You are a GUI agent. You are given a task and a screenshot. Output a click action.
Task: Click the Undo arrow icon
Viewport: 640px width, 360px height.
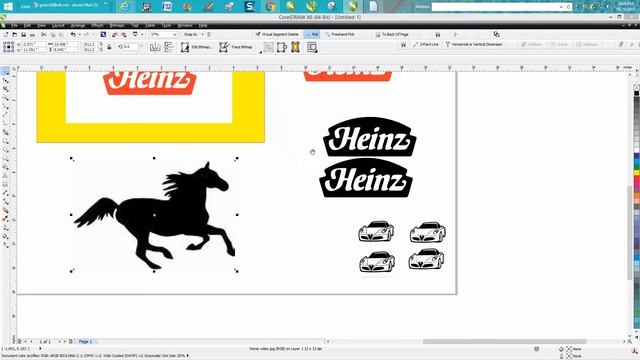[x=73, y=35]
